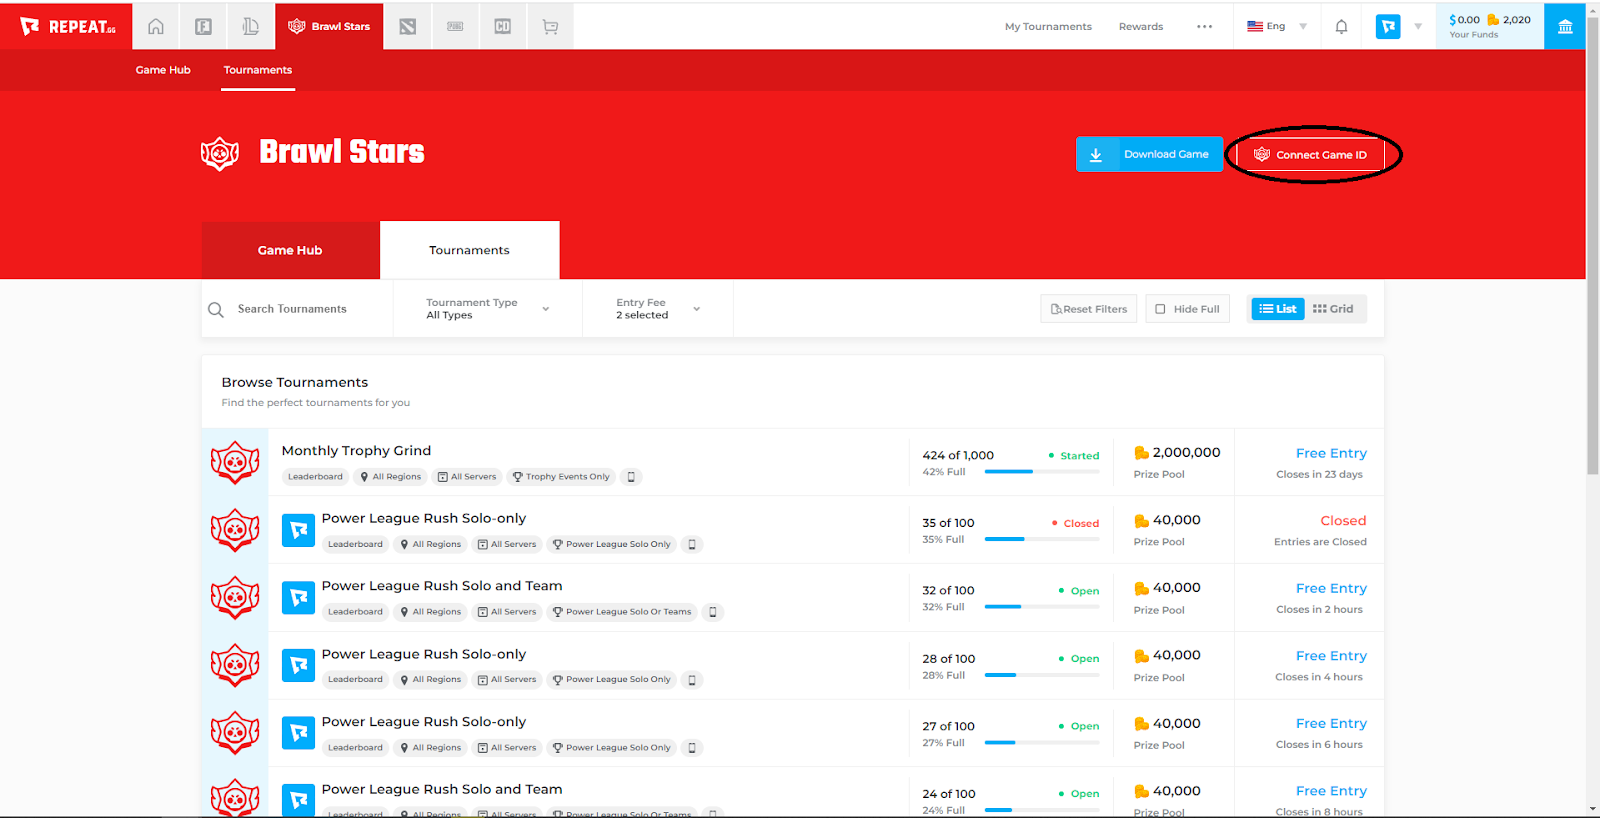Image resolution: width=1600 pixels, height=818 pixels.
Task: Click Brawl Stars icon in Monthly Trophy Grind row
Action: coord(235,463)
